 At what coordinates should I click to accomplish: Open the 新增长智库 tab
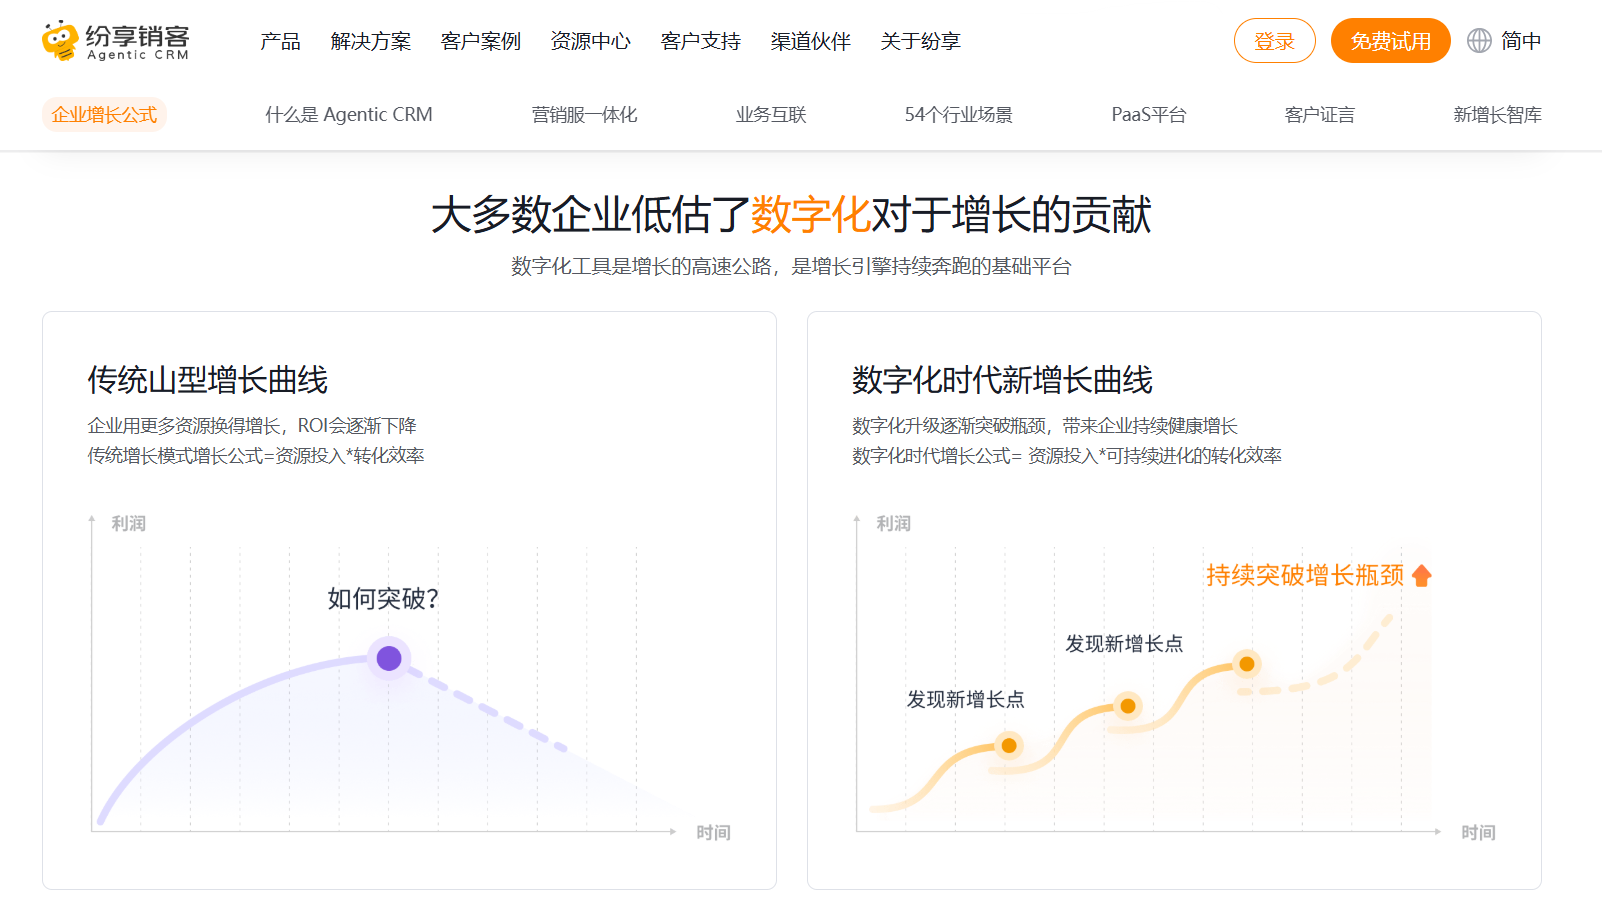point(1497,115)
